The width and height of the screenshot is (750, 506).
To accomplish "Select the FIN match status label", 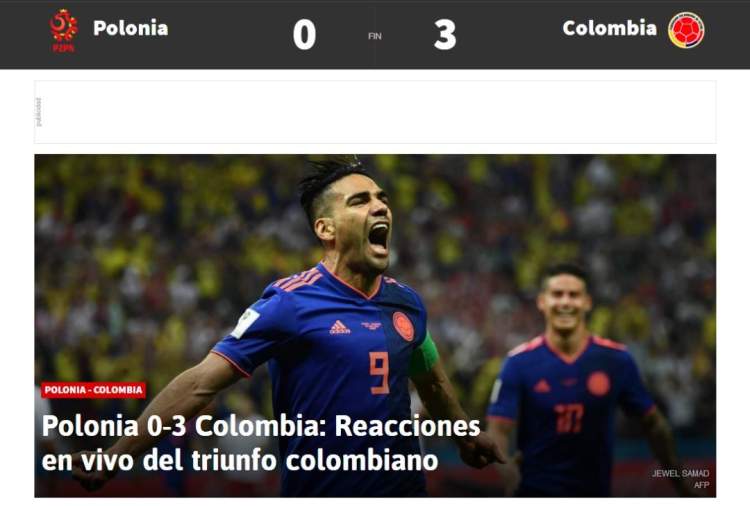I will click(x=375, y=36).
